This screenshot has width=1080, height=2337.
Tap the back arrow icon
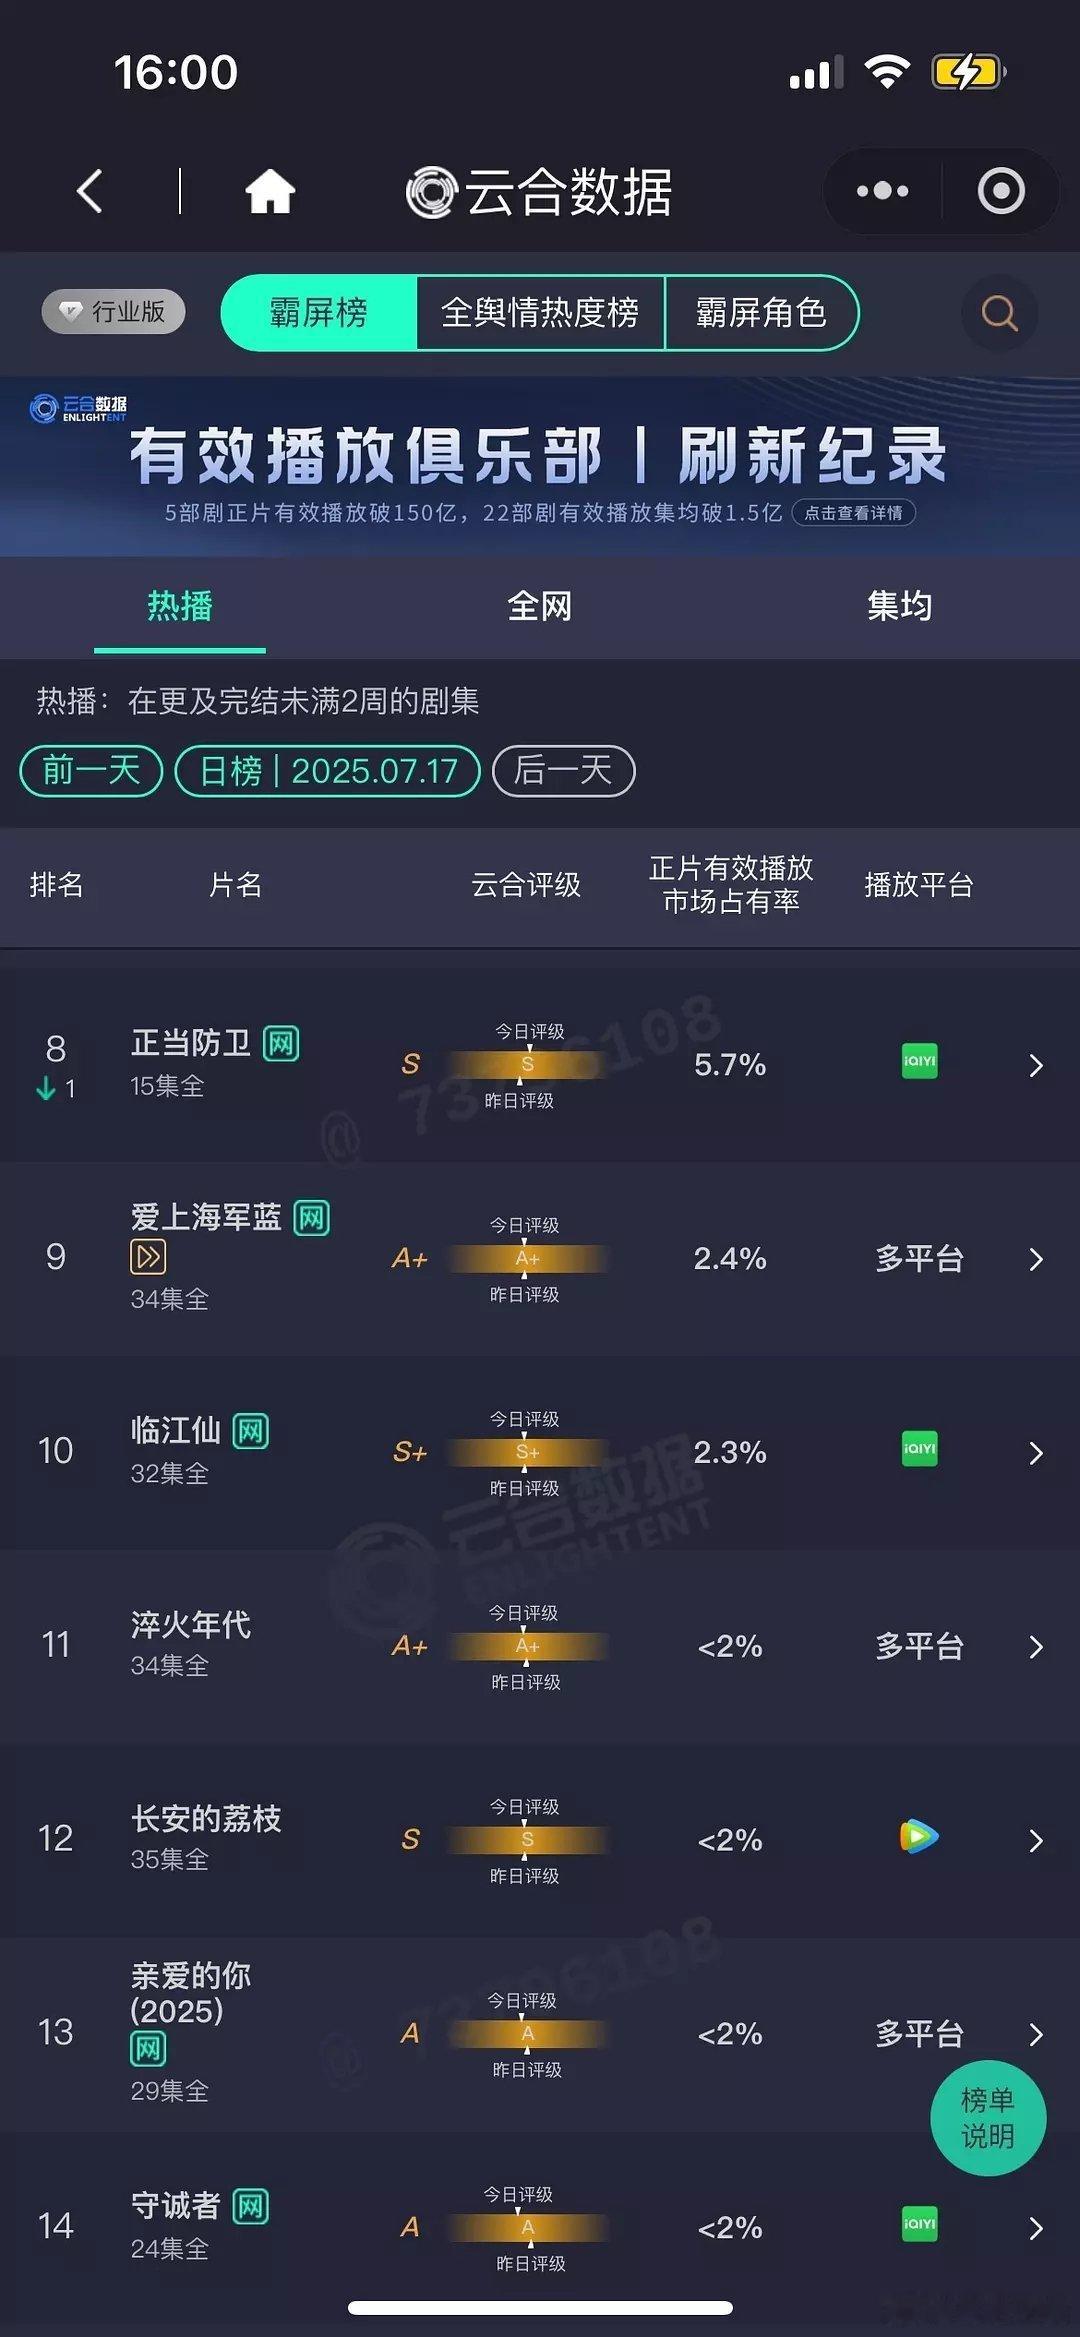(90, 191)
